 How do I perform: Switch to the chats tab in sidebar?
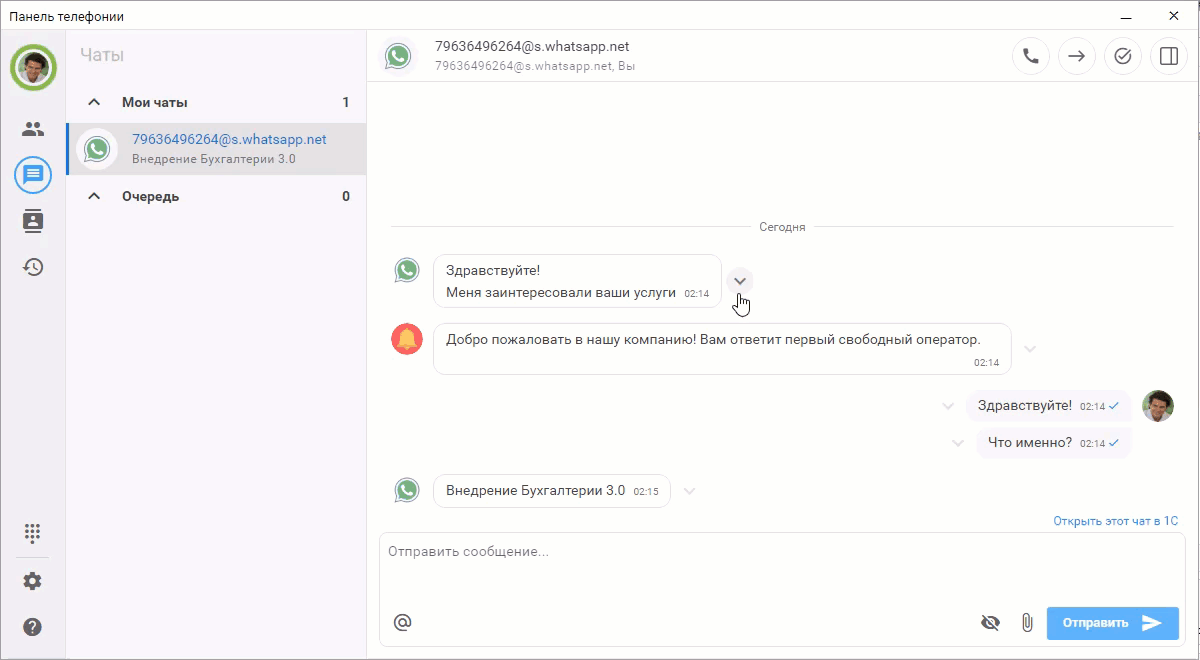33,175
